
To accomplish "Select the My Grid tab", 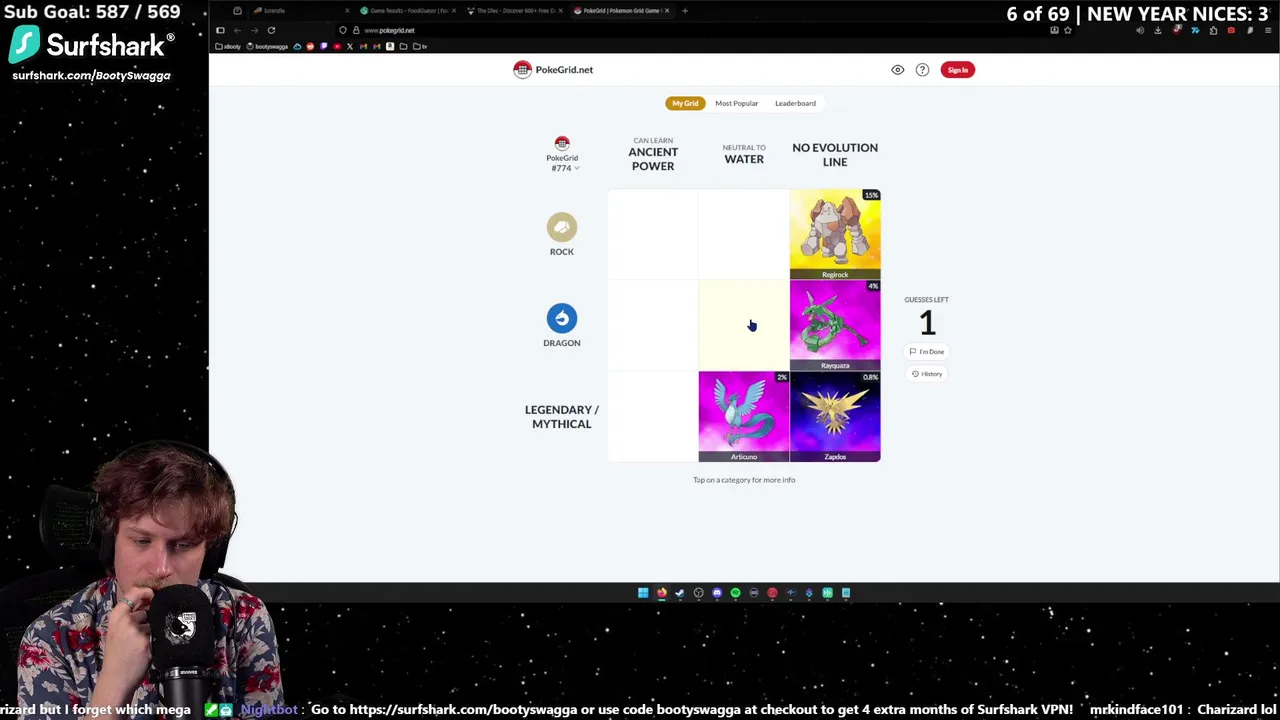I will coord(685,103).
